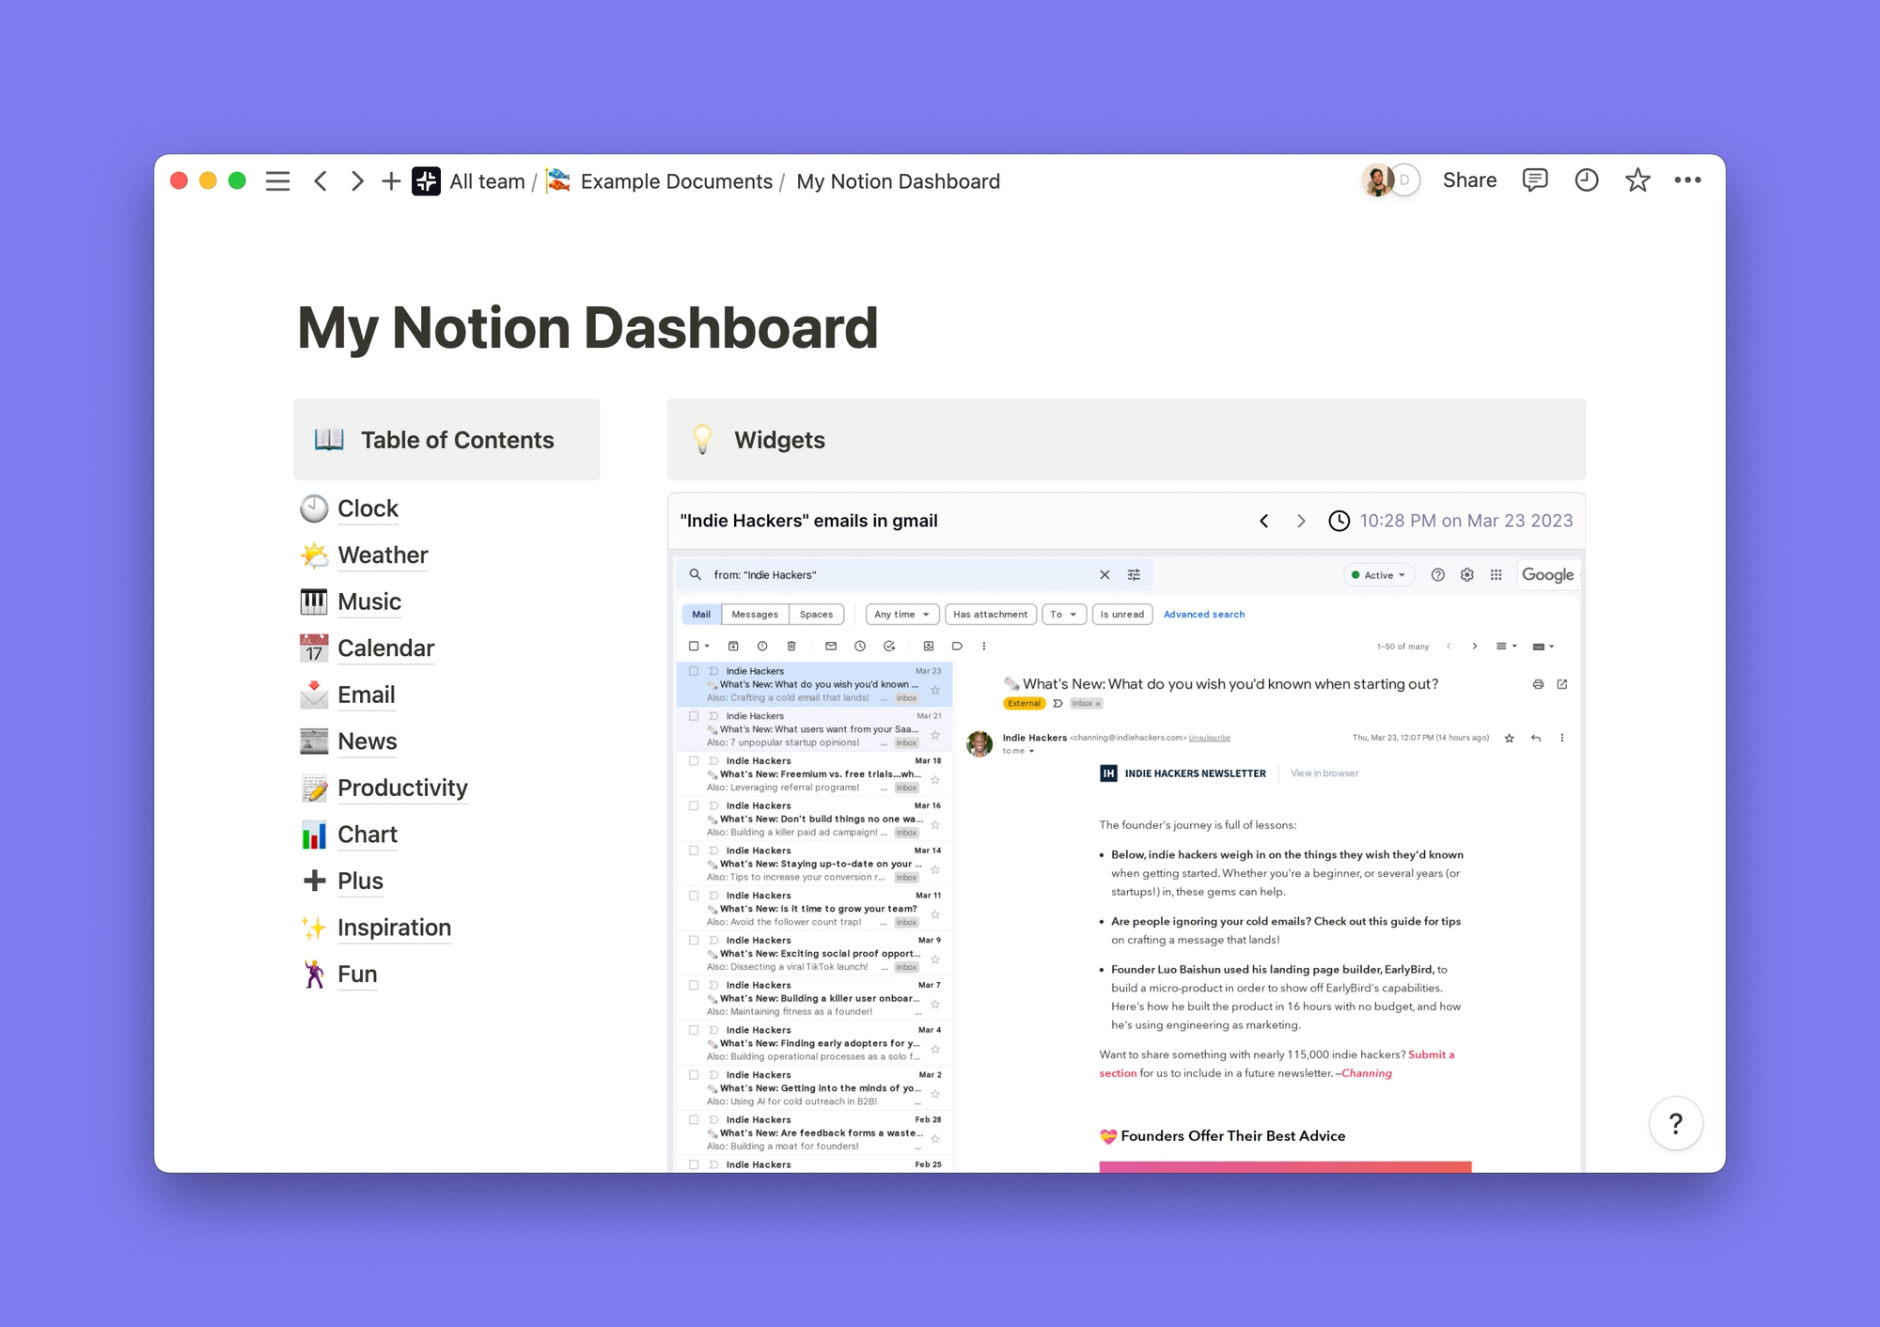This screenshot has width=1880, height=1327.
Task: Jump to the Productivity section link
Action: tap(402, 788)
